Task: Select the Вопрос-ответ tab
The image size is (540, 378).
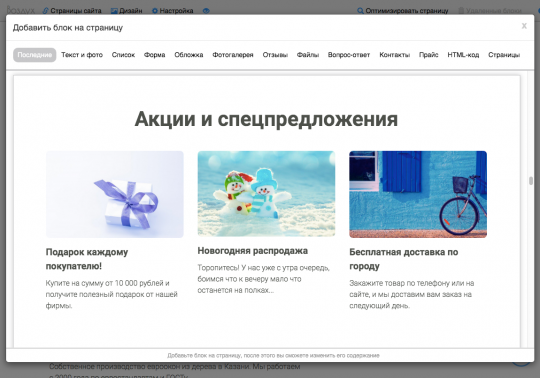Action: 349,55
